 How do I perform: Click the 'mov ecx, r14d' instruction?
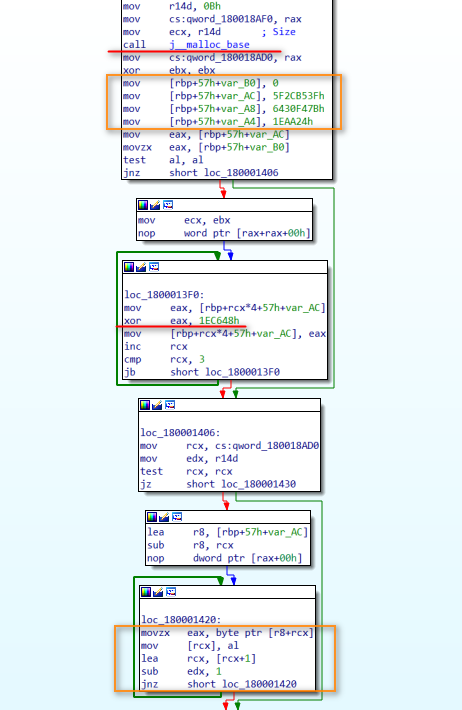[172, 32]
